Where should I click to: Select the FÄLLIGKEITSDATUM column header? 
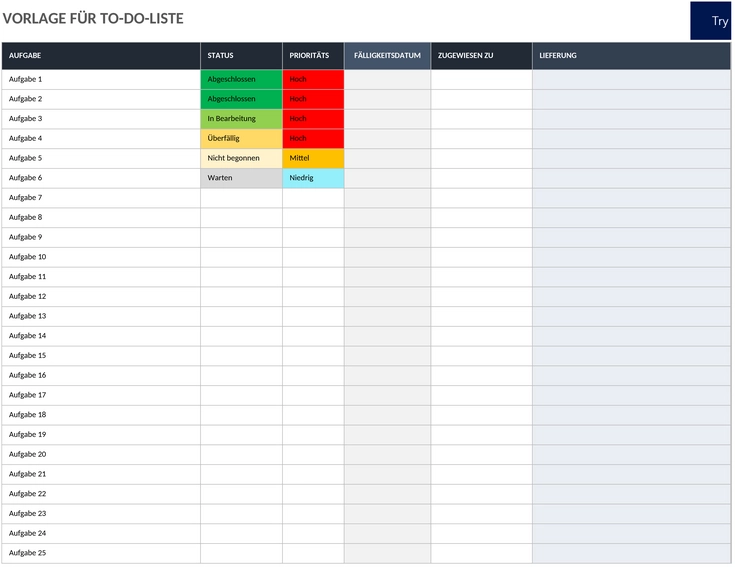(x=388, y=56)
